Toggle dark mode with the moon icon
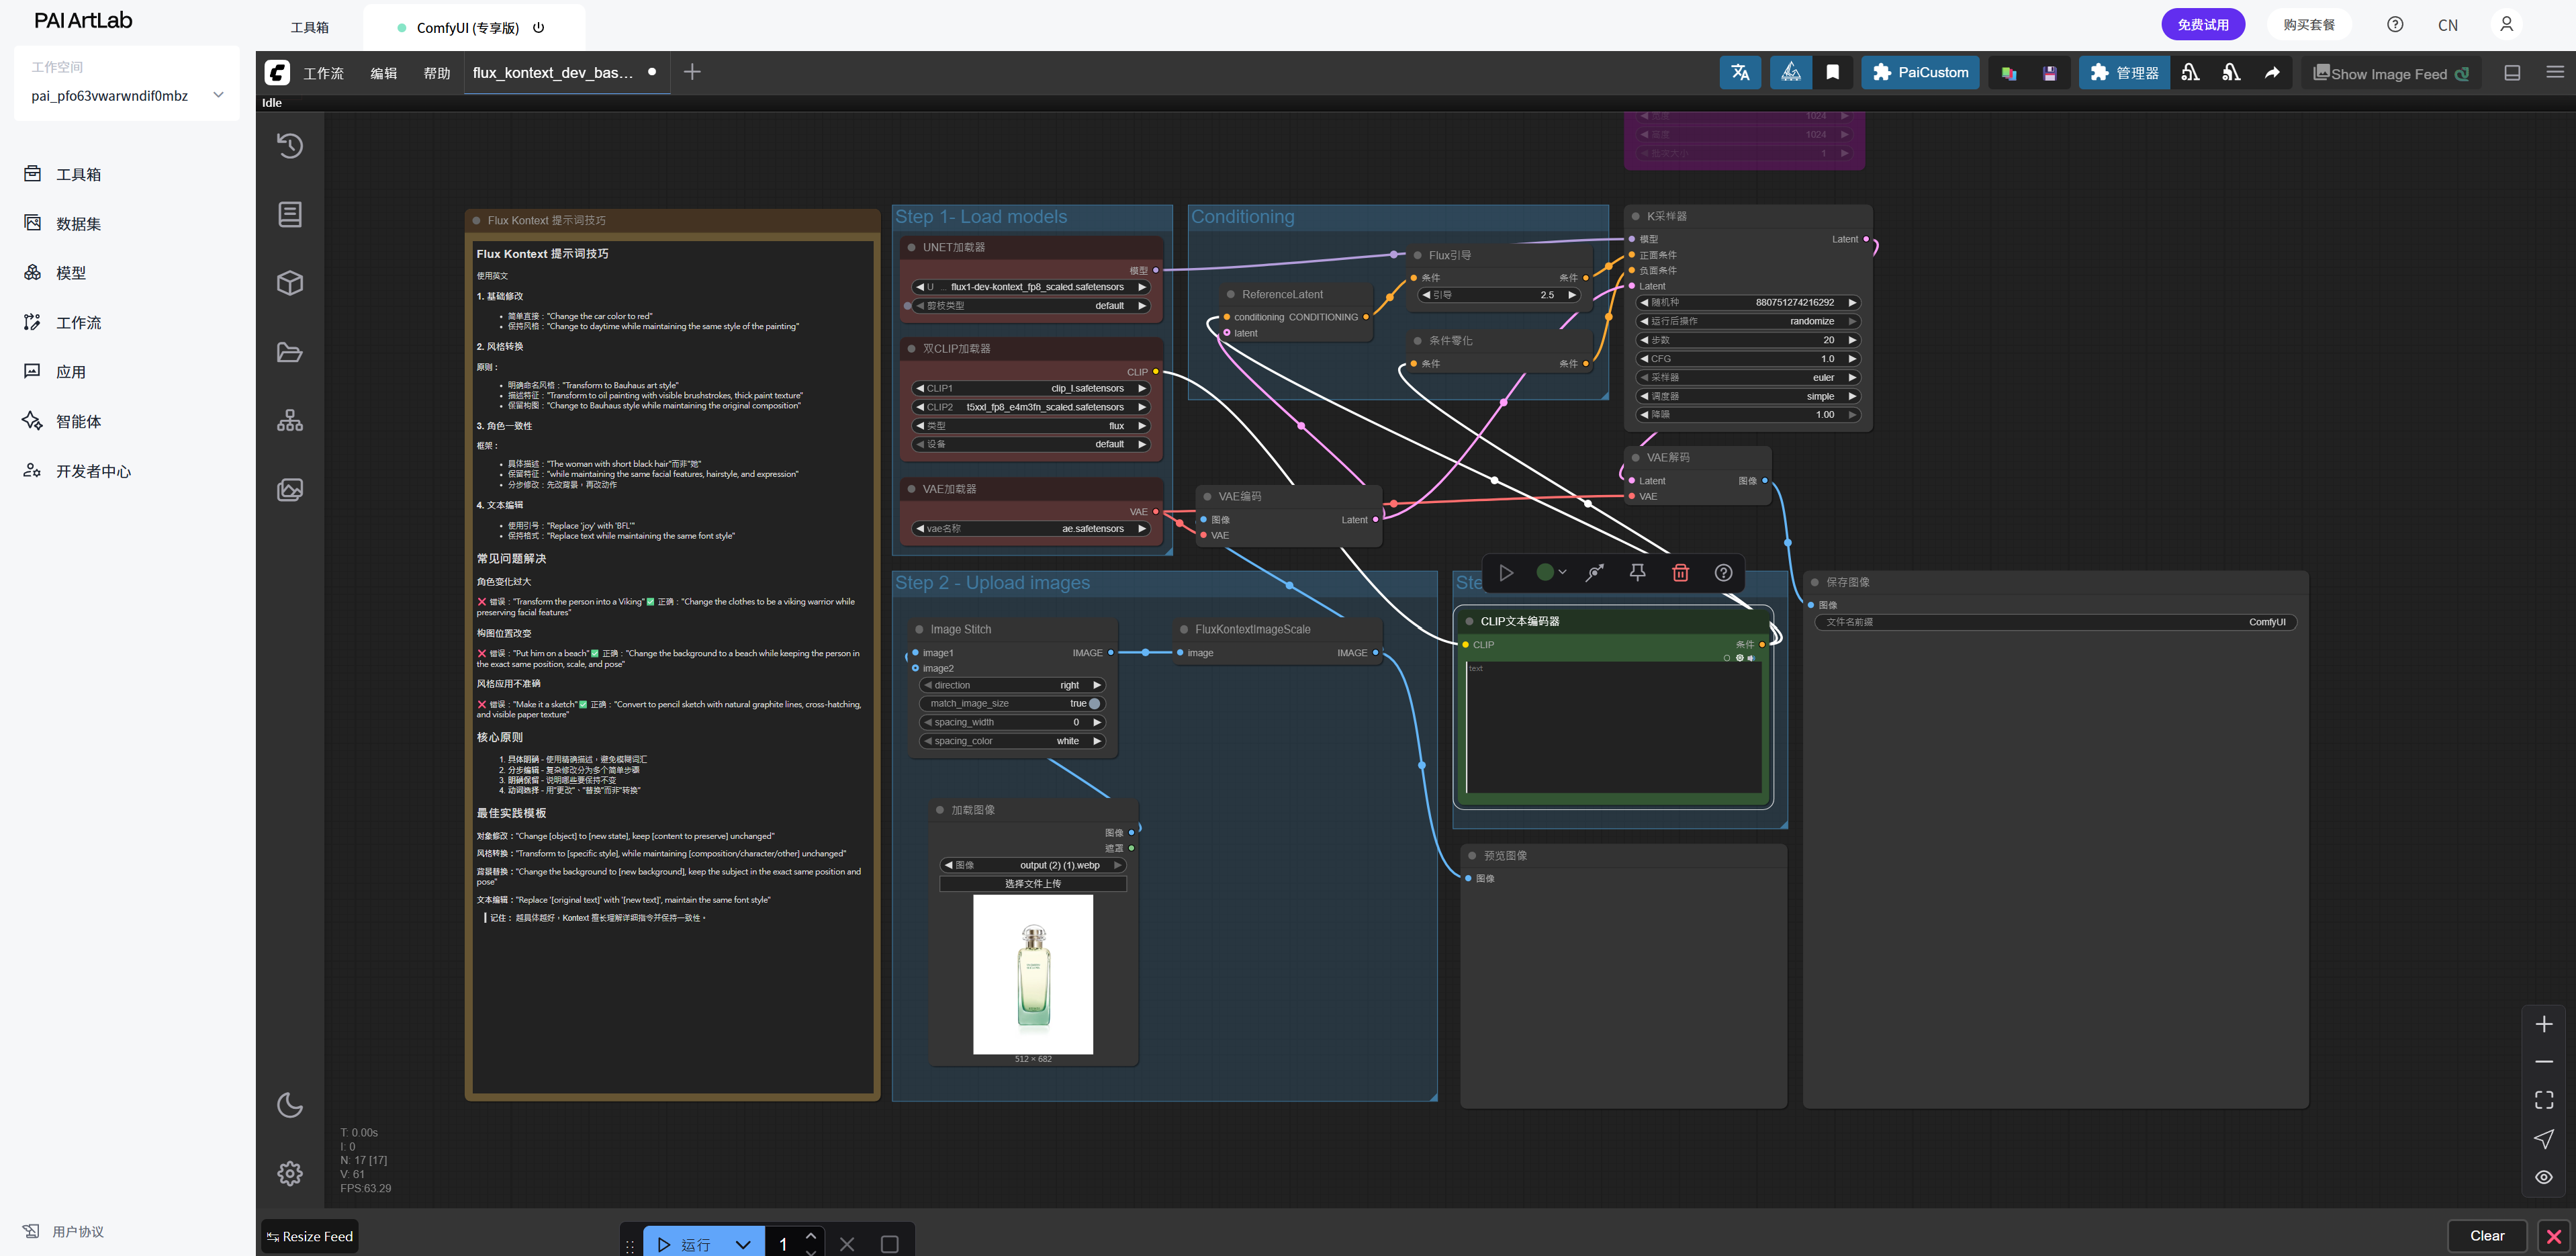The height and width of the screenshot is (1256, 2576). tap(290, 1105)
